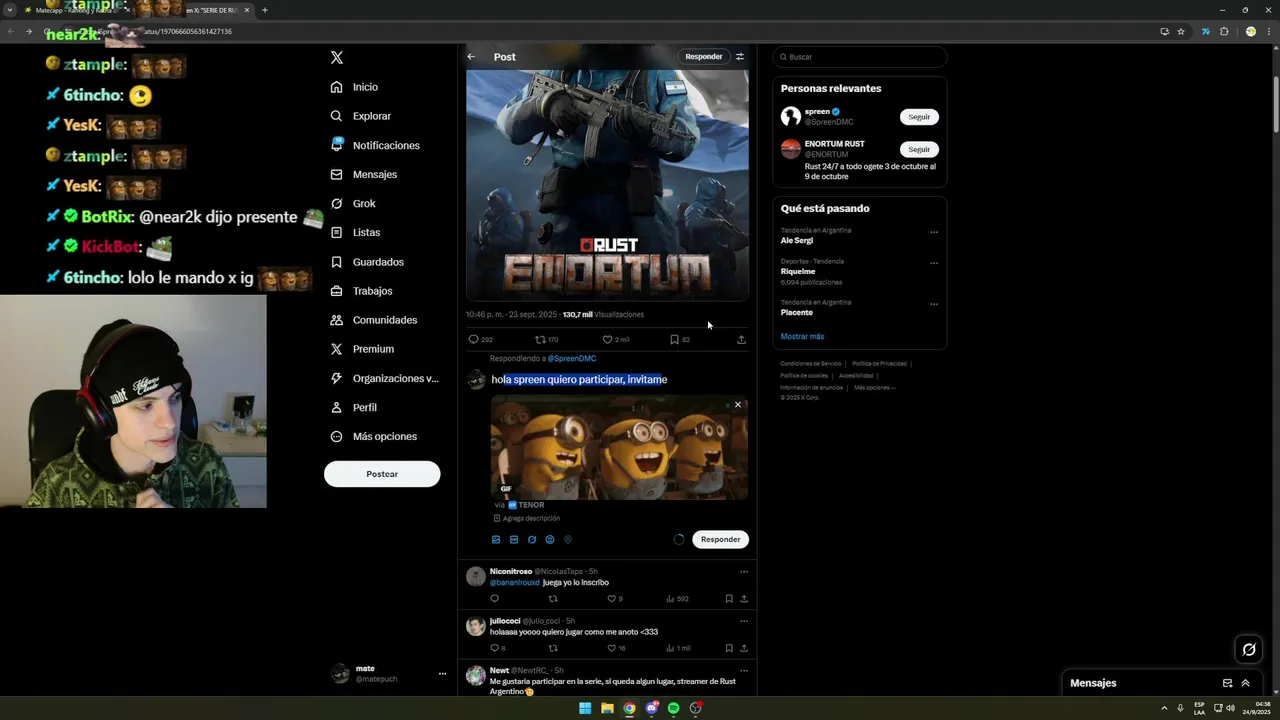Open the Rust Enortum post image
This screenshot has width=1280, height=720.
point(607,185)
